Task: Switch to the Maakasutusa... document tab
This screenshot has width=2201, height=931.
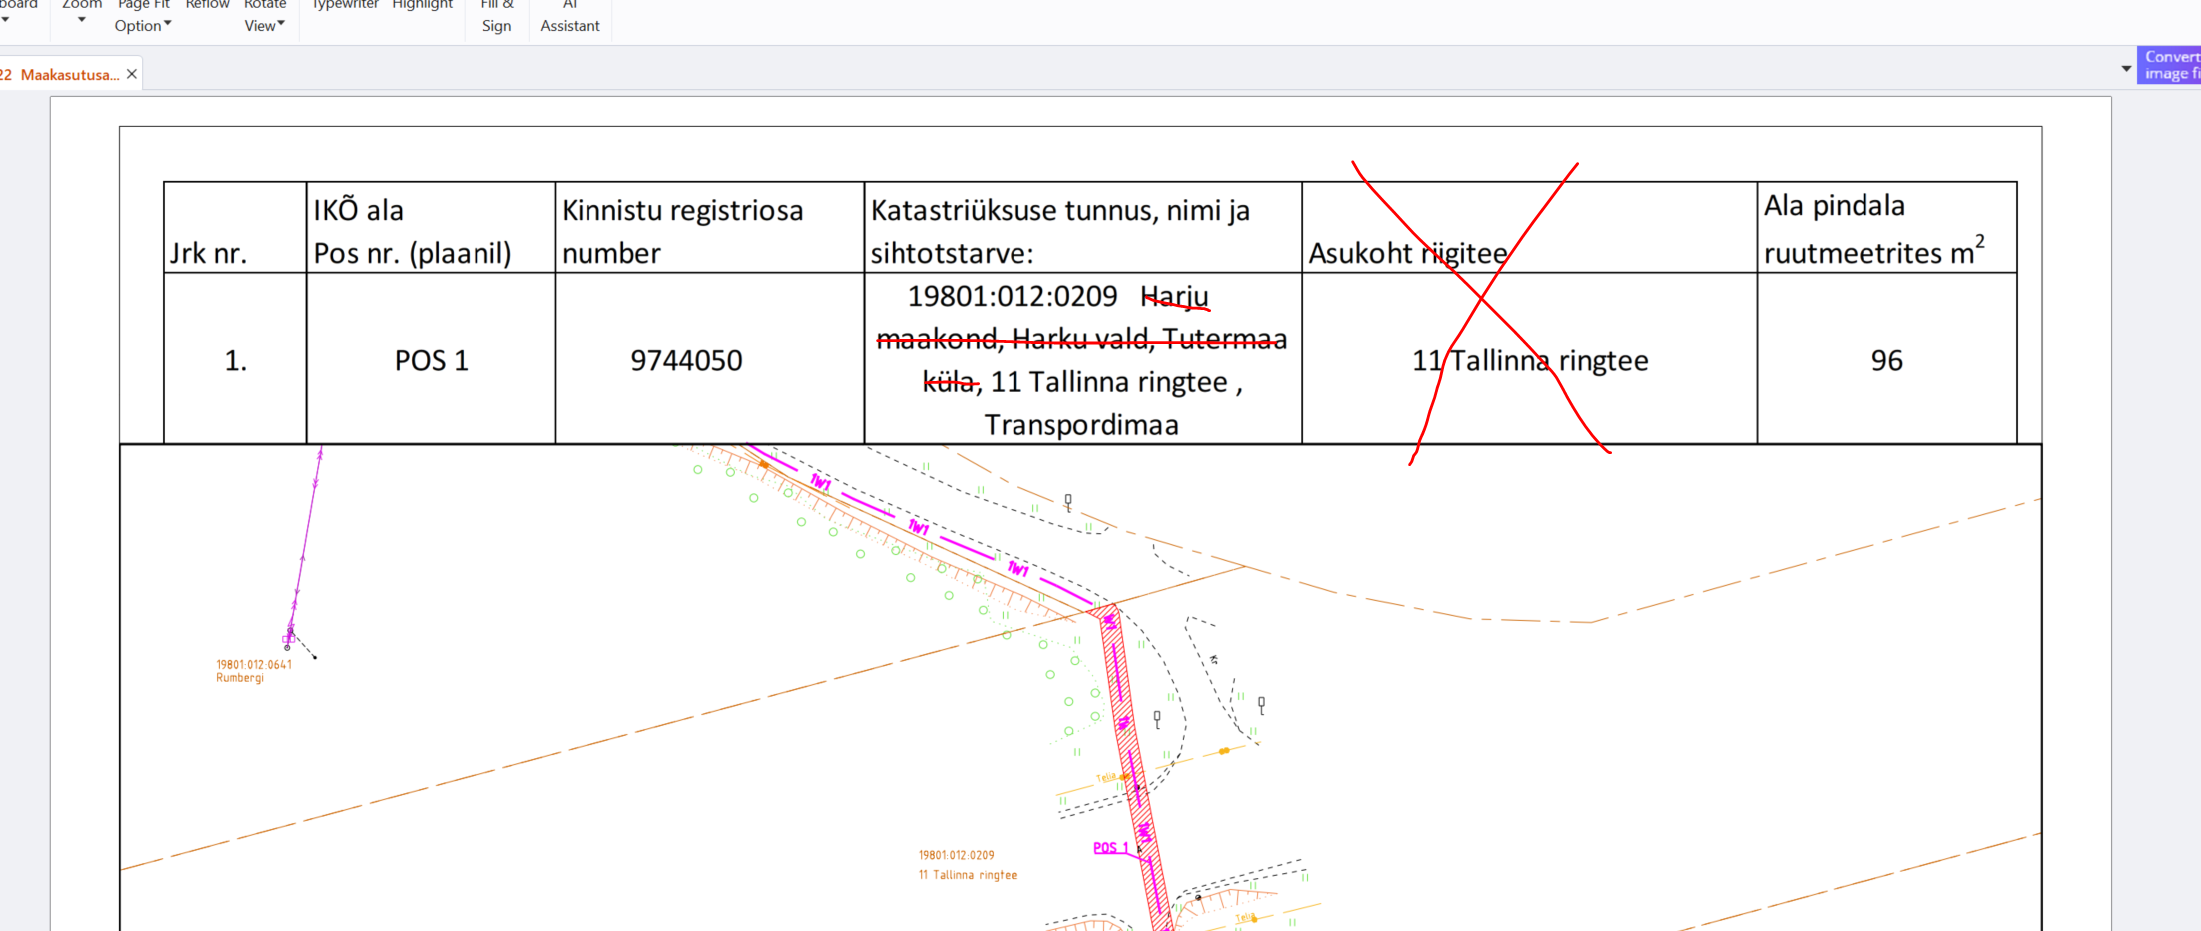Action: pyautogui.click(x=68, y=75)
